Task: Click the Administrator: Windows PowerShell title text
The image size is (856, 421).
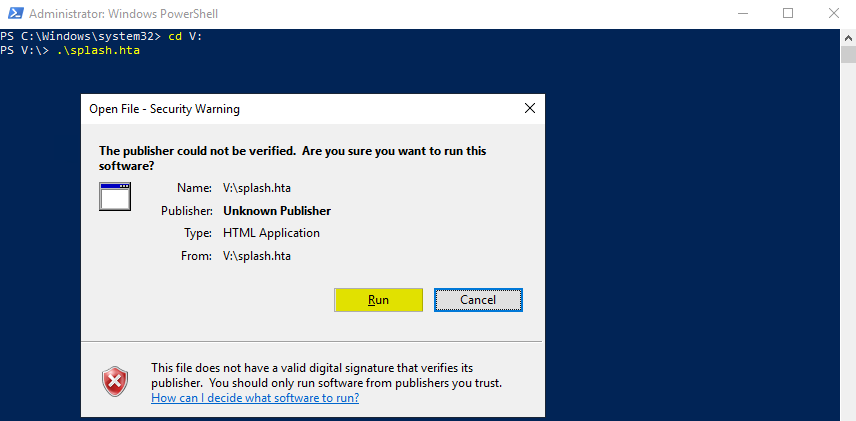Action: (x=123, y=14)
